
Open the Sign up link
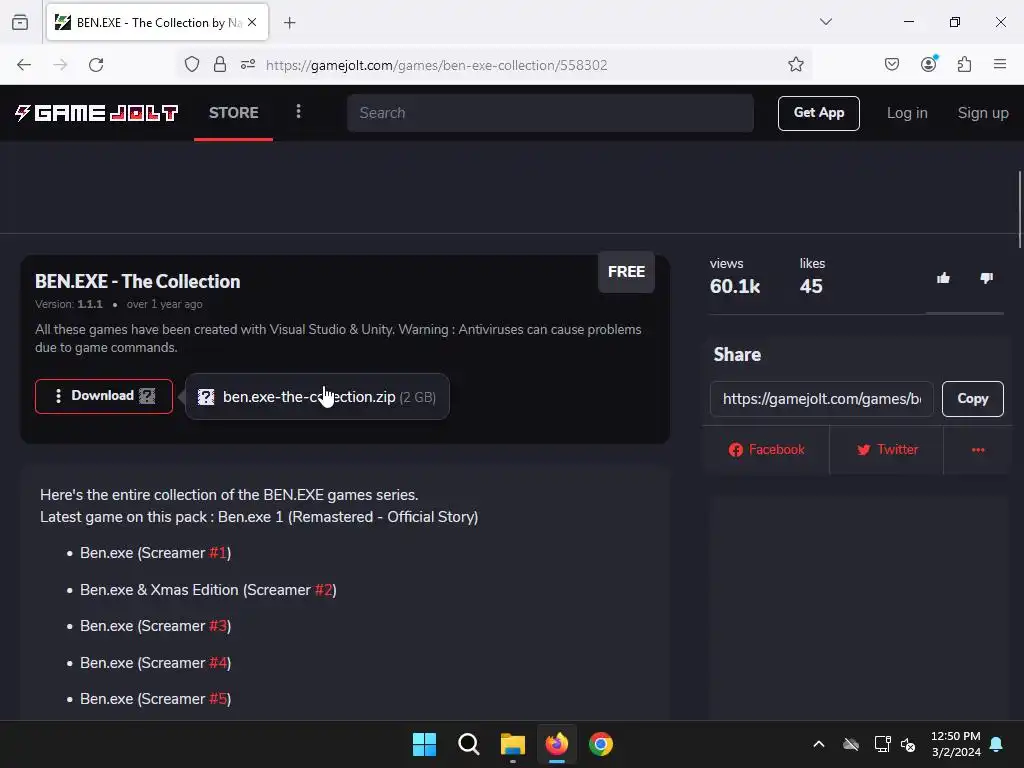(x=982, y=113)
